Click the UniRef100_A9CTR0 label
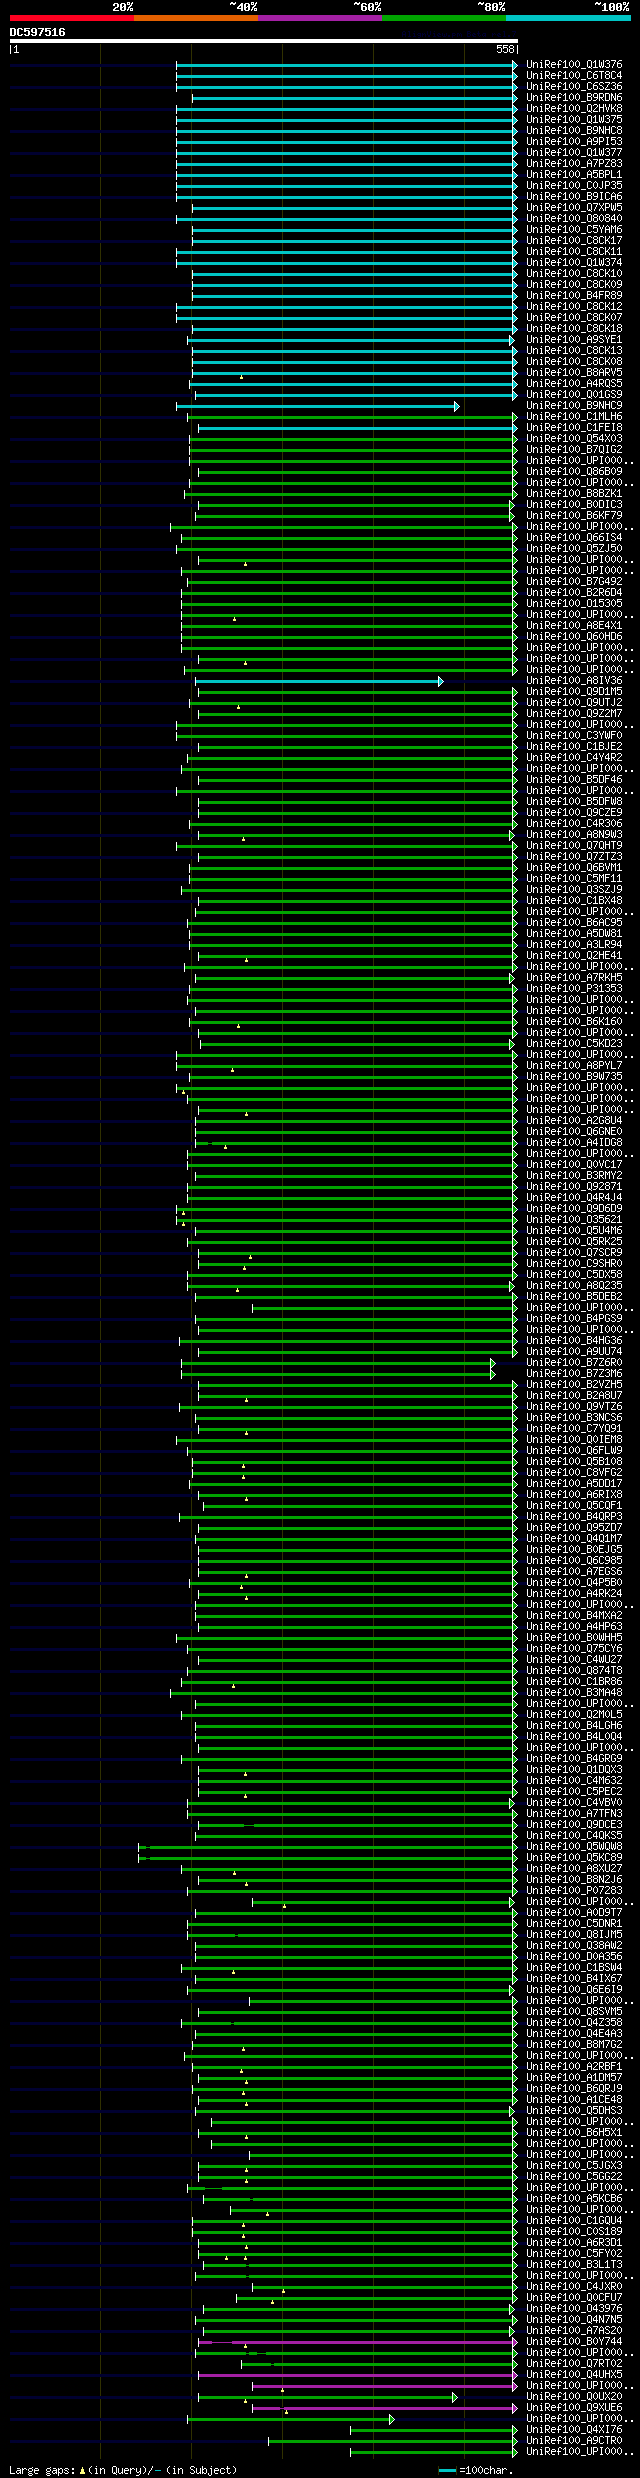This screenshot has height=2478, width=640. click(574, 2440)
